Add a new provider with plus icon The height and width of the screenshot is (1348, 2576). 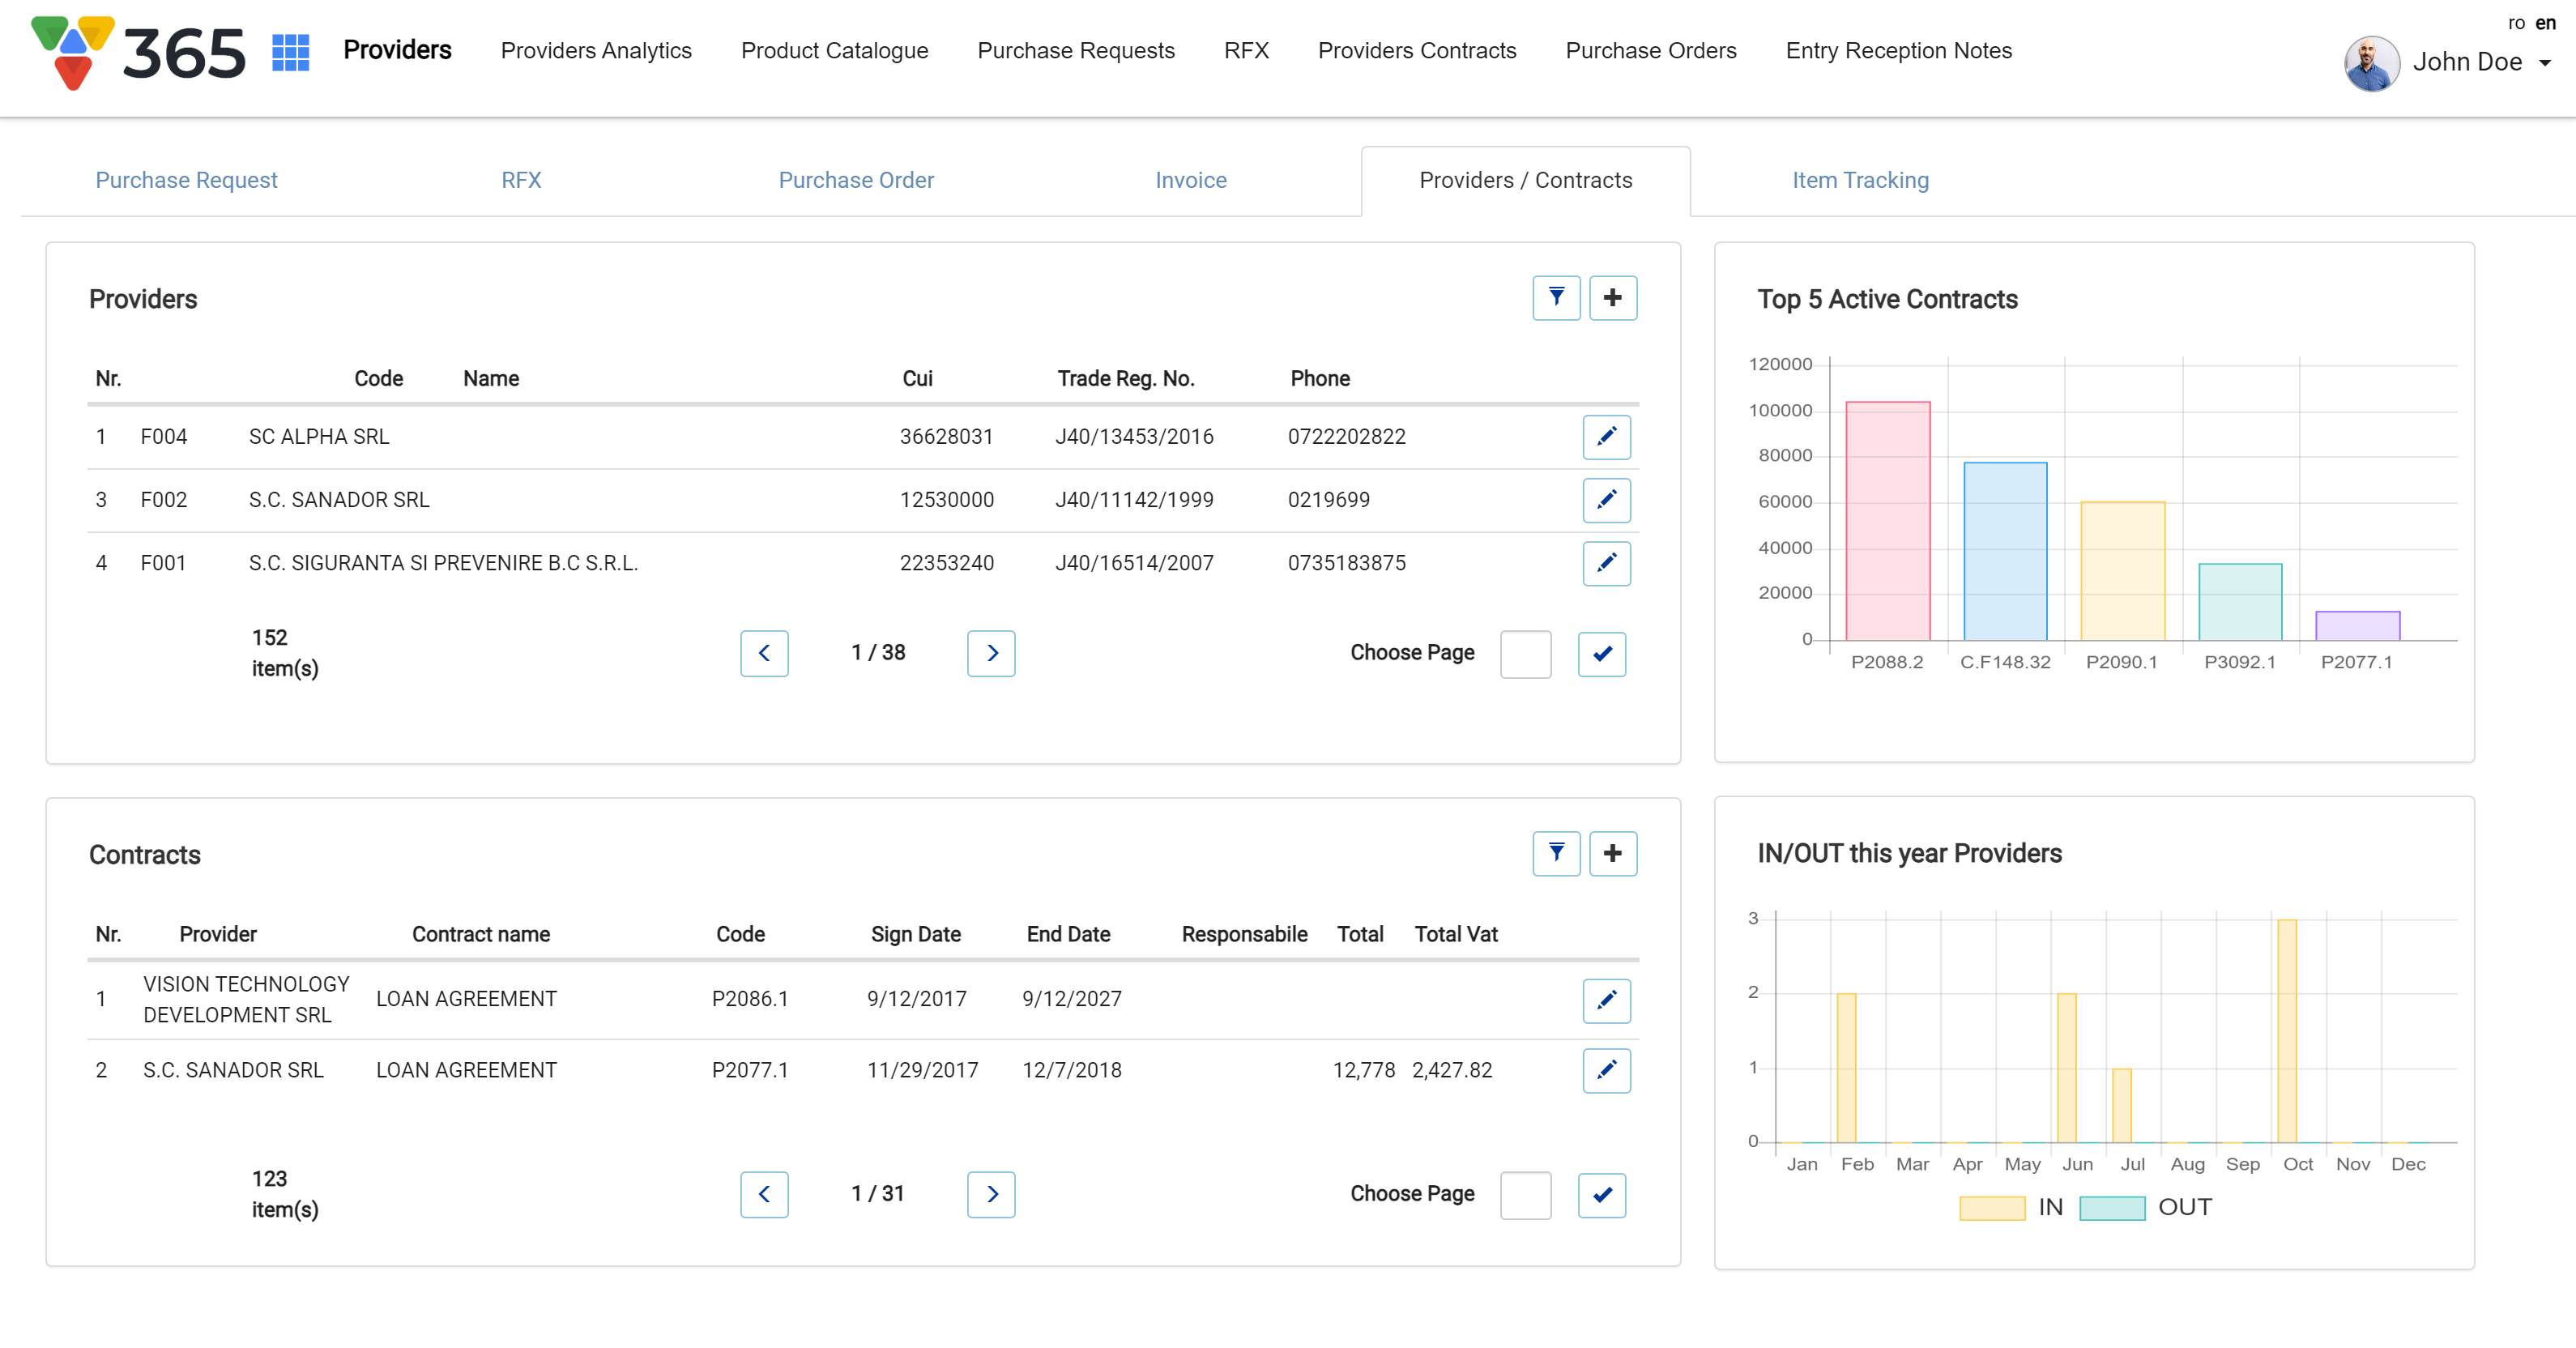[x=1612, y=298]
